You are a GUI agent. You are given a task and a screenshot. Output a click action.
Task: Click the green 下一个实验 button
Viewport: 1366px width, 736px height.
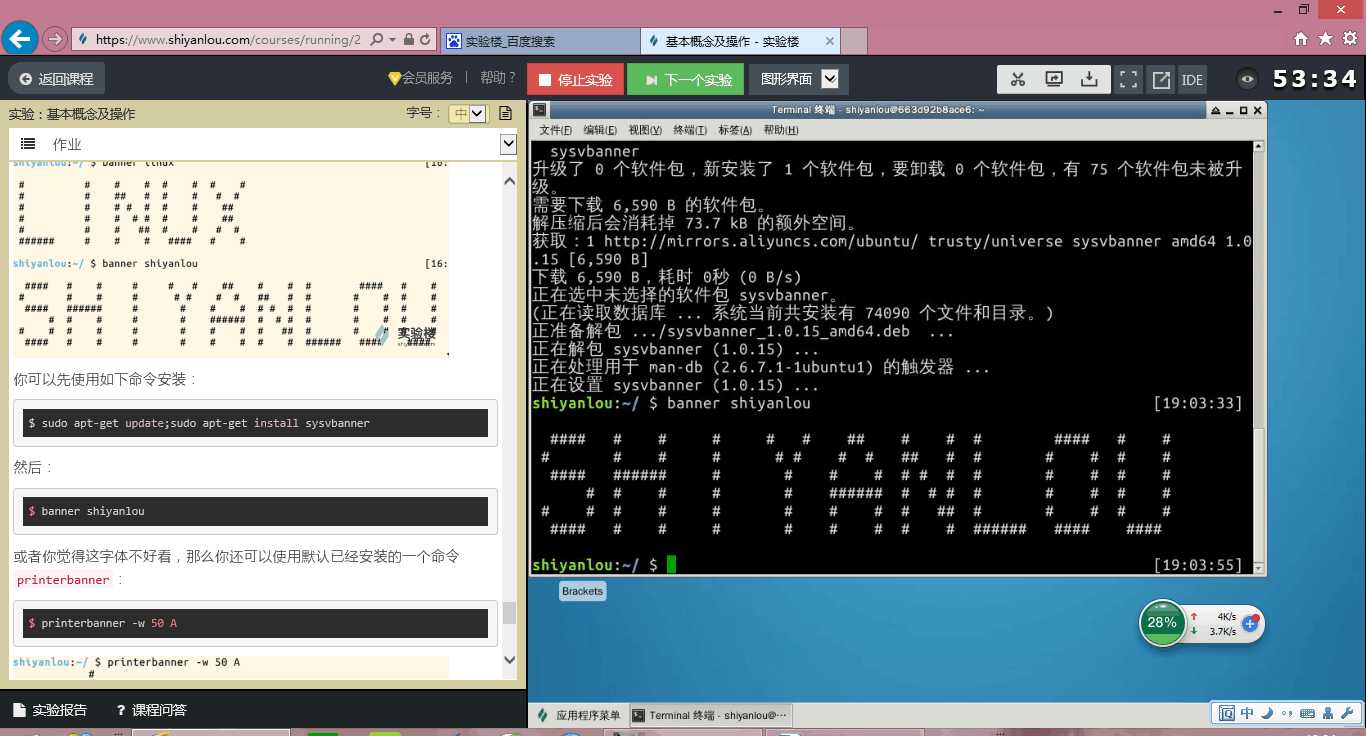coord(687,80)
